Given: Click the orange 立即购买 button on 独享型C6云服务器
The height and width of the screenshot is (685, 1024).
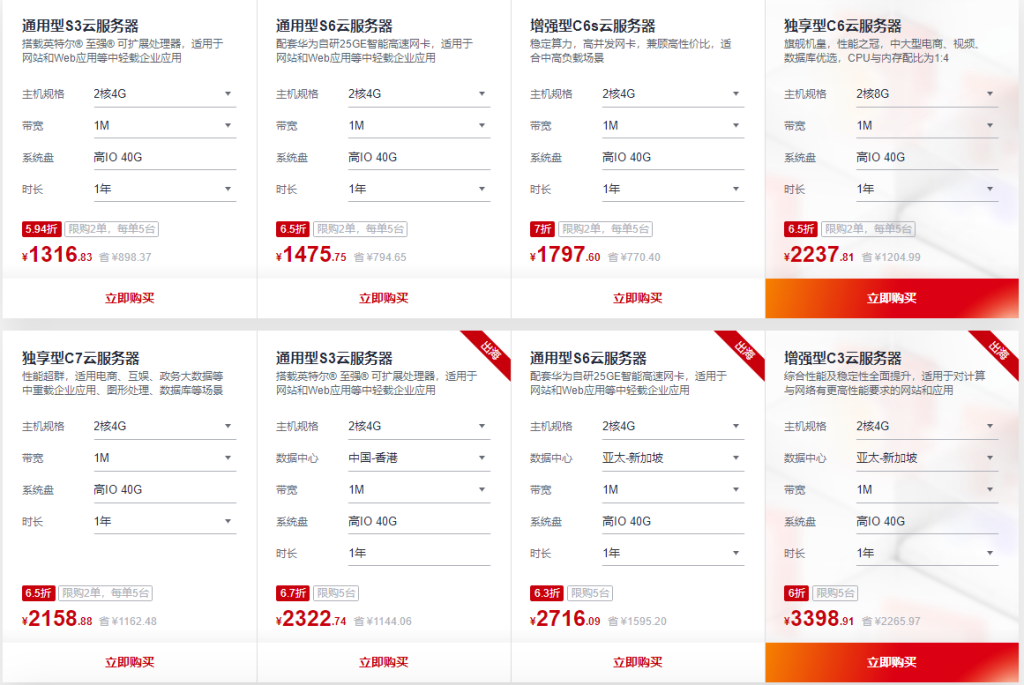Looking at the screenshot, I should click(x=892, y=298).
